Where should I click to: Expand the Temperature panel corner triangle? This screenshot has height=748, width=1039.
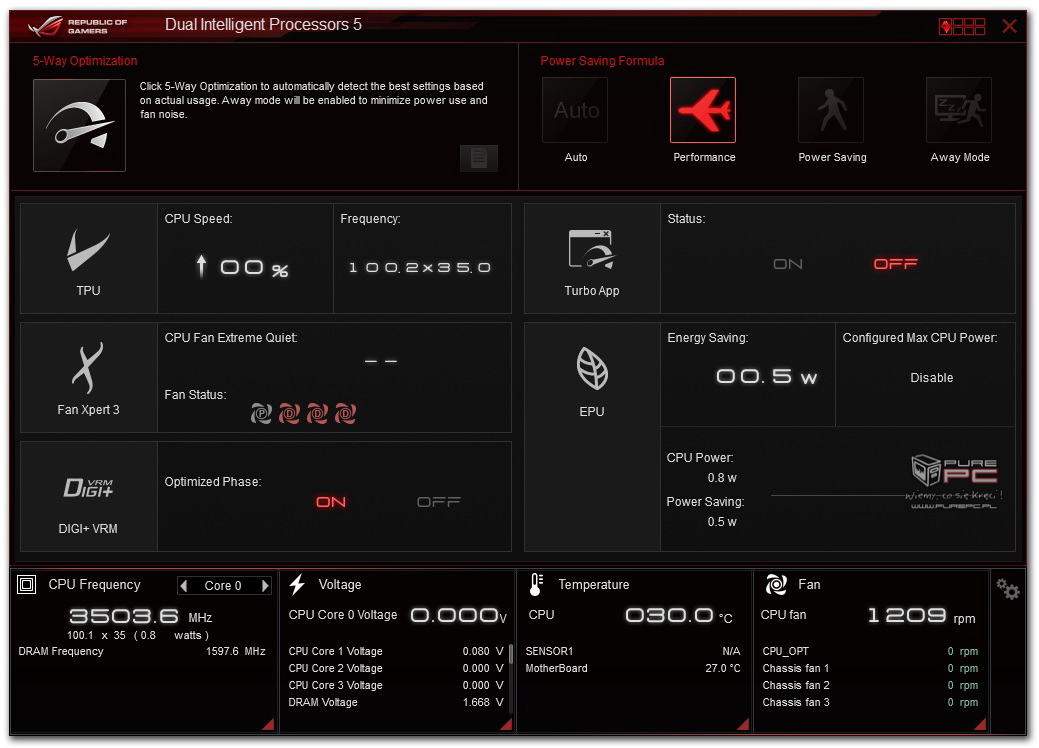743,724
